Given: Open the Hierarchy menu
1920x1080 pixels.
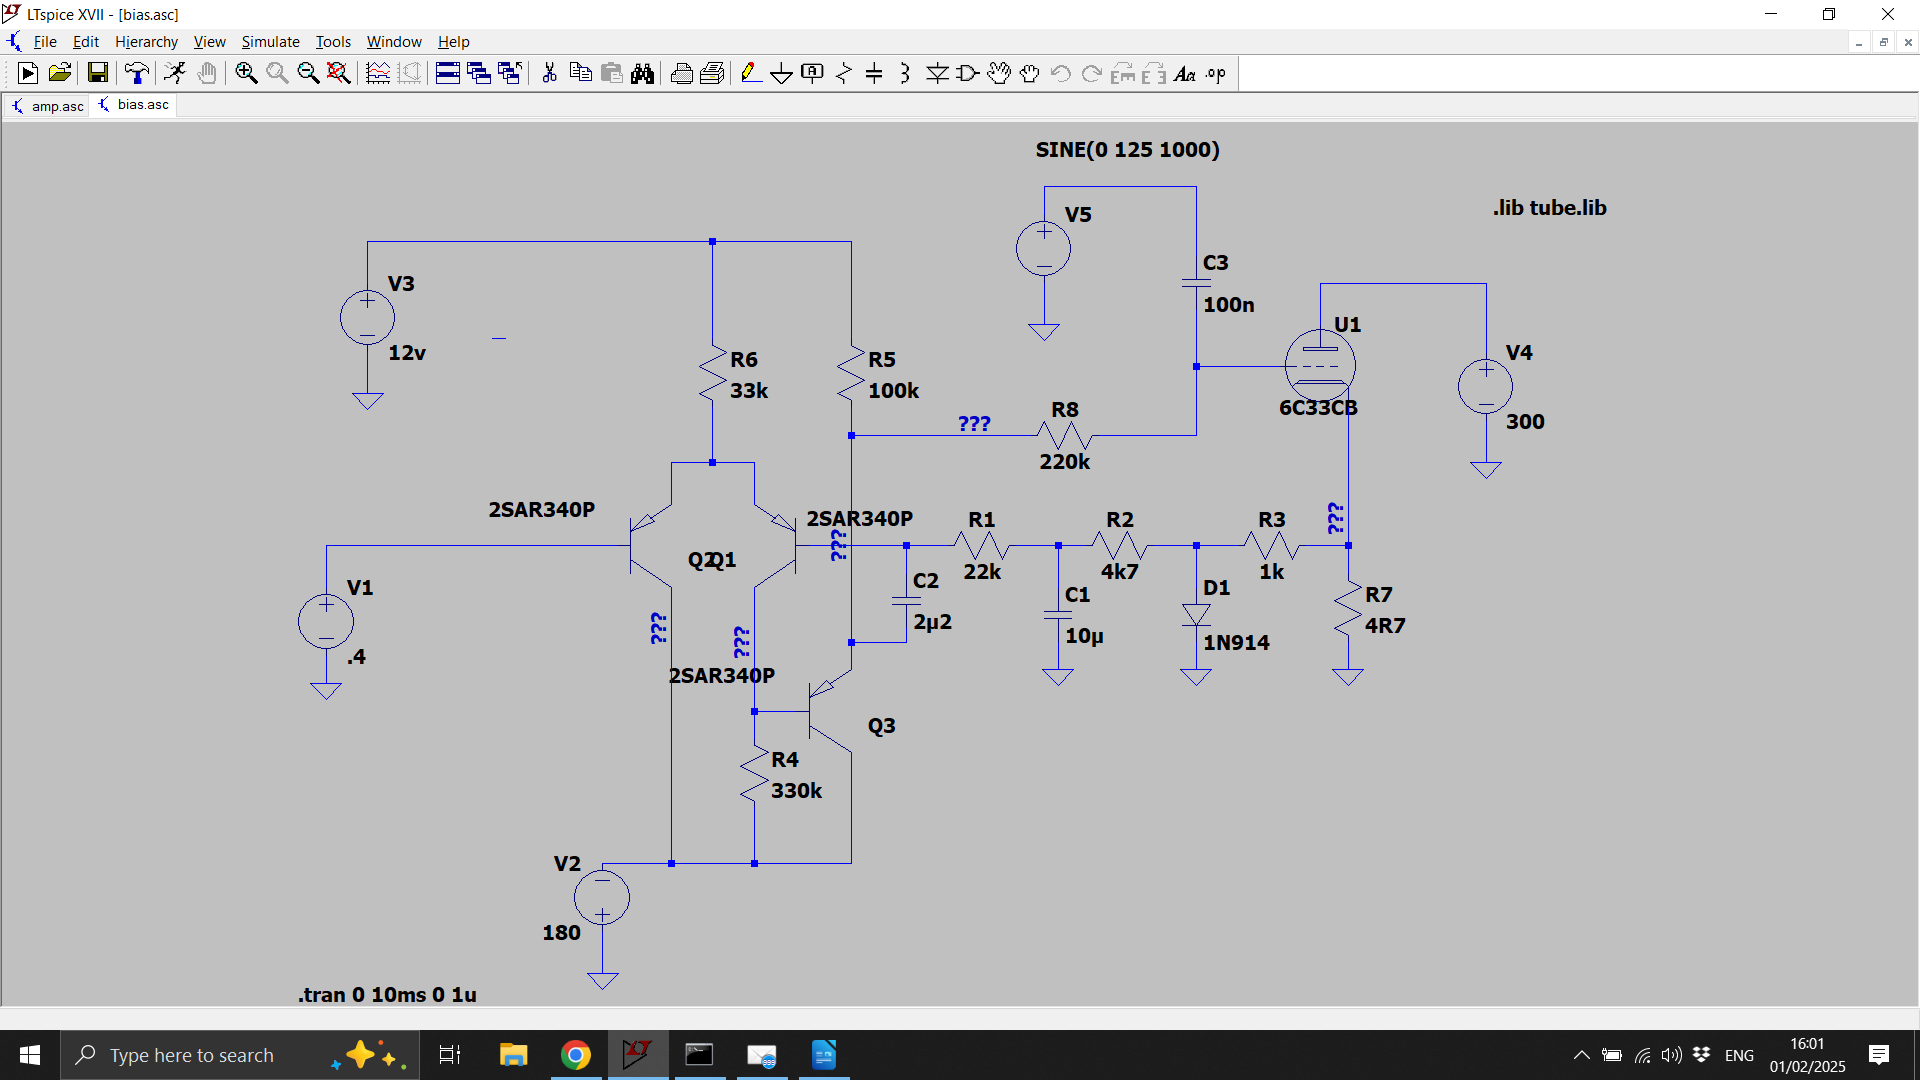Looking at the screenshot, I should coord(146,41).
